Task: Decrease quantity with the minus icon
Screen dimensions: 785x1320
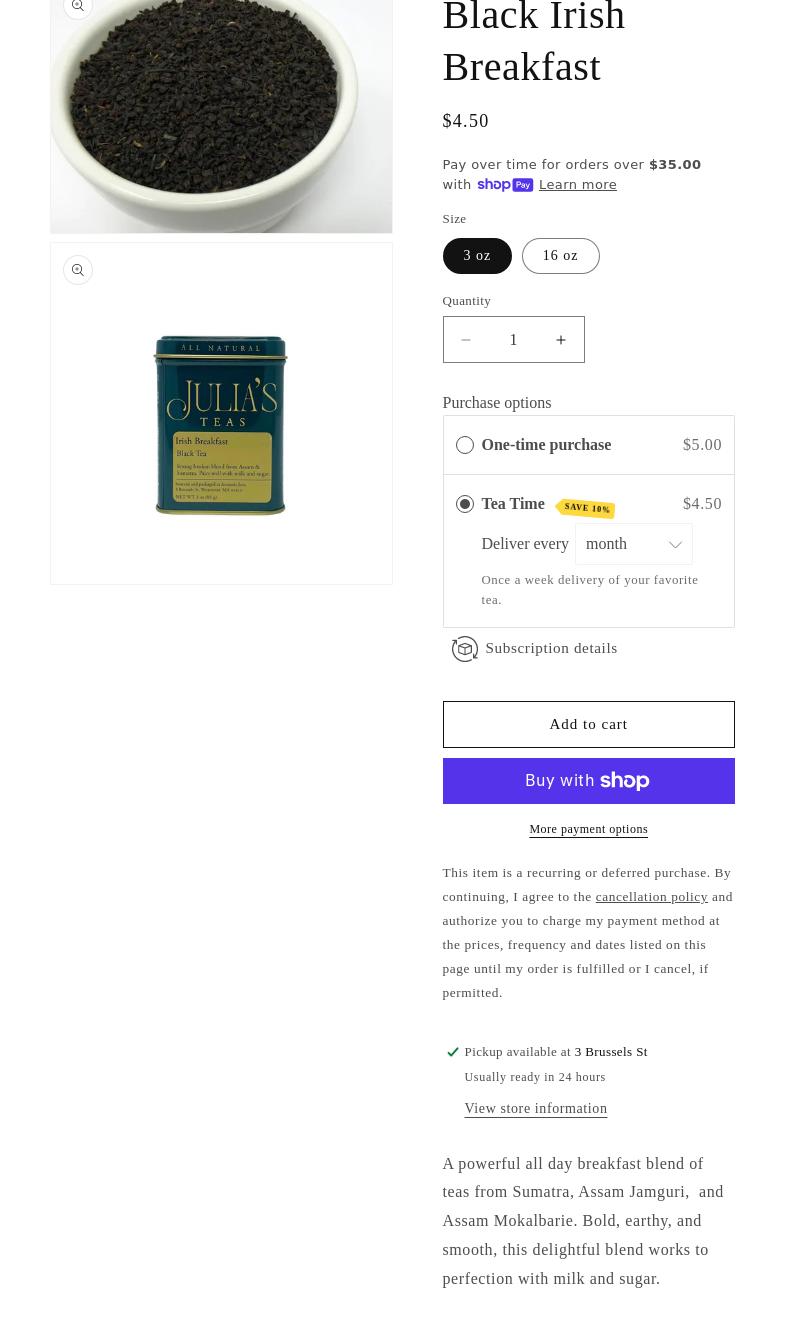Action: [x=466, y=340]
